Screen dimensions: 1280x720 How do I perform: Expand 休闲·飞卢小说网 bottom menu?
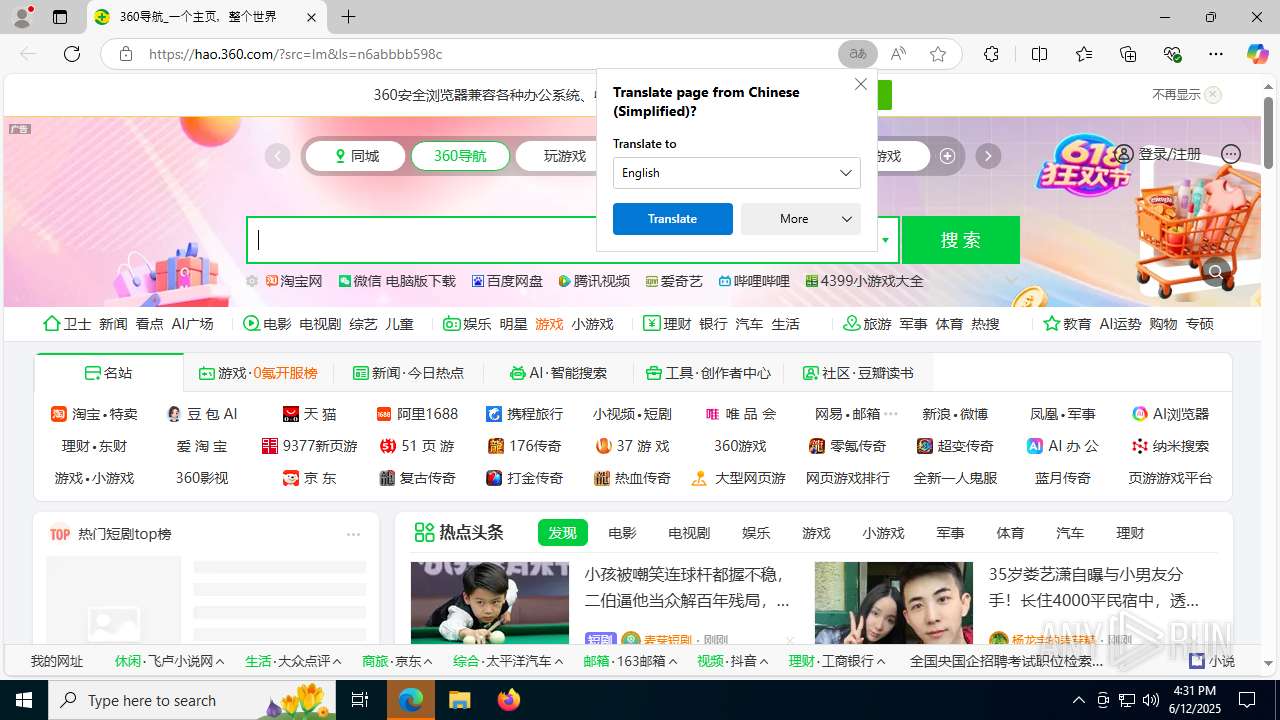pyautogui.click(x=169, y=661)
